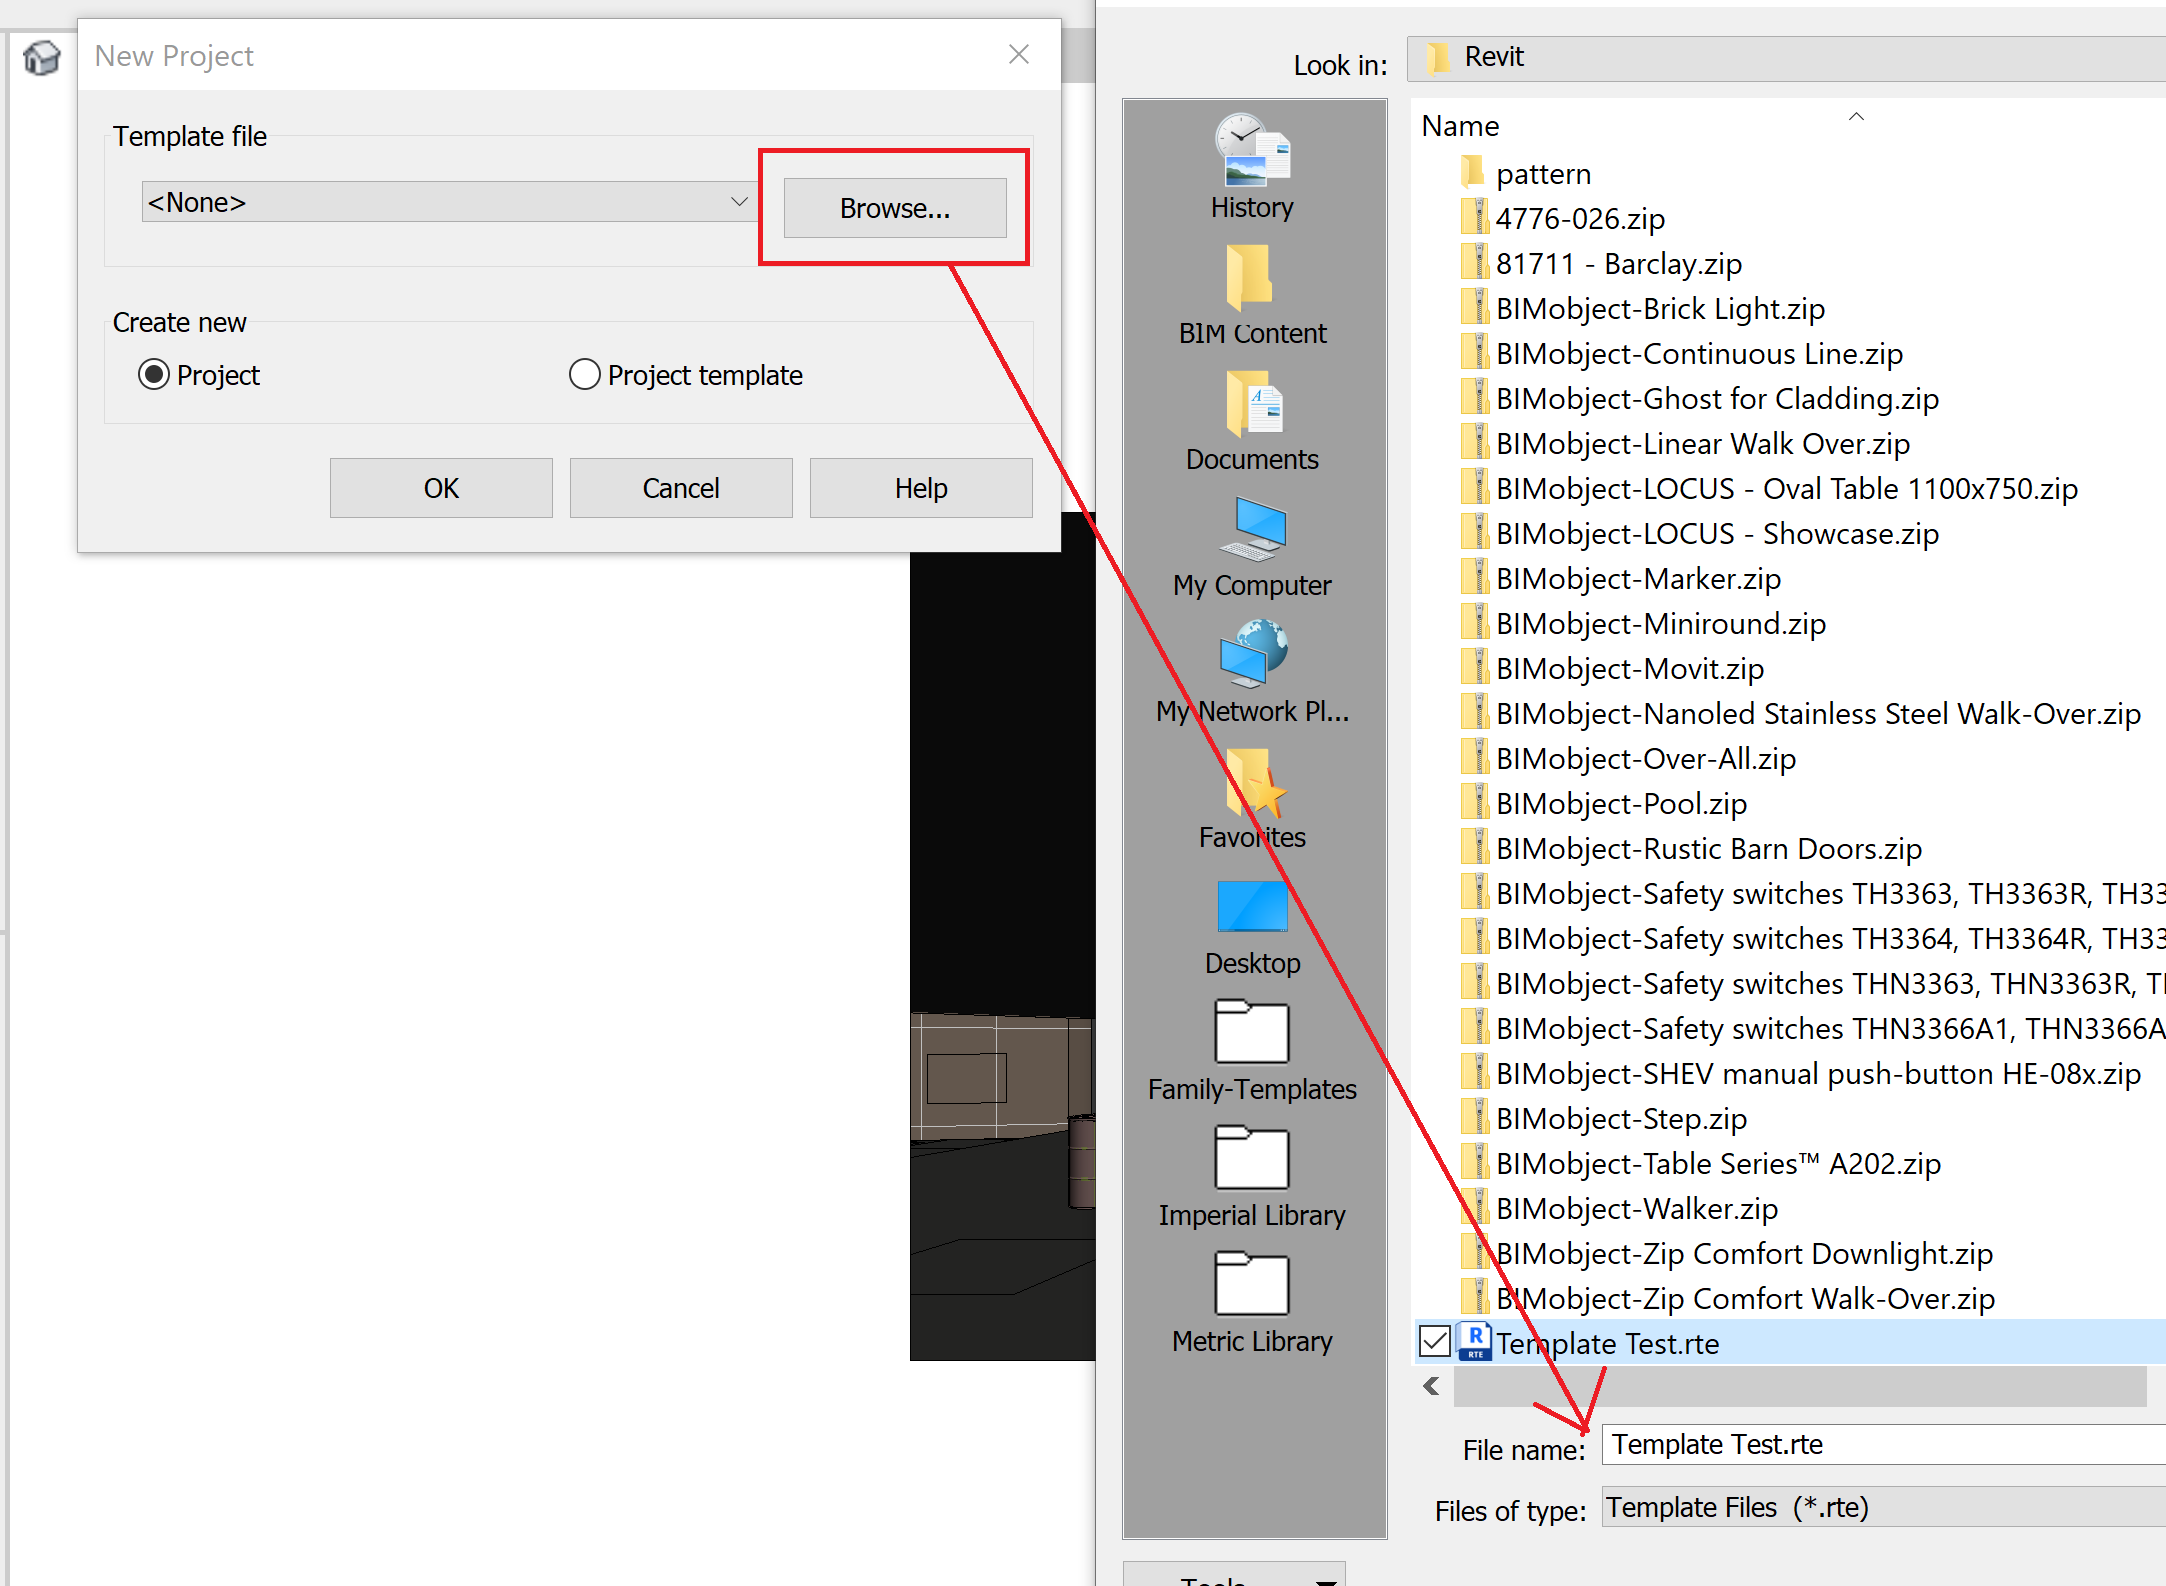
Task: Select the Revit folder in Look in bar
Action: click(x=1494, y=57)
